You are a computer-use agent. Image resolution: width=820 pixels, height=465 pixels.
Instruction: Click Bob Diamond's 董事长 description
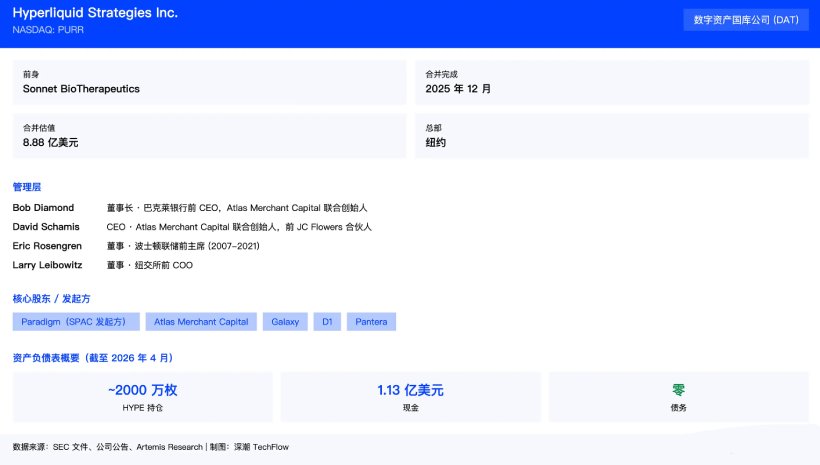[x=237, y=208]
